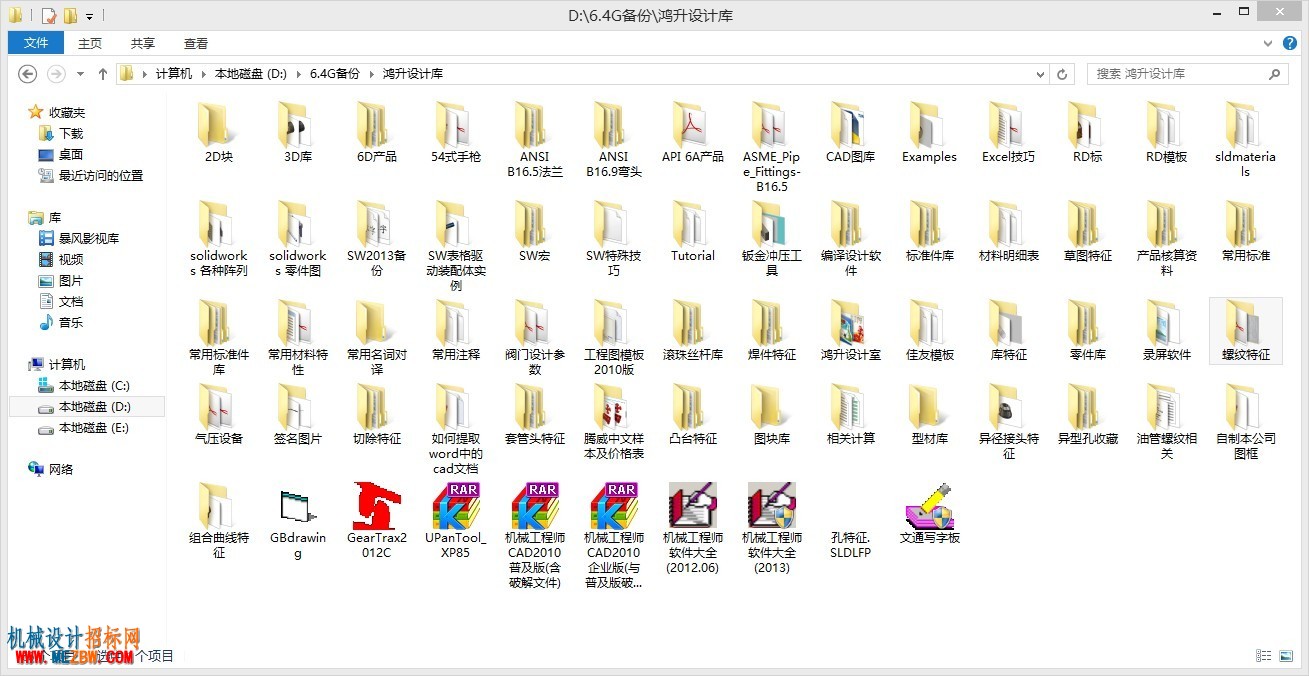This screenshot has width=1309, height=676.
Task: Switch to large icons view in status bar
Action: click(1285, 656)
